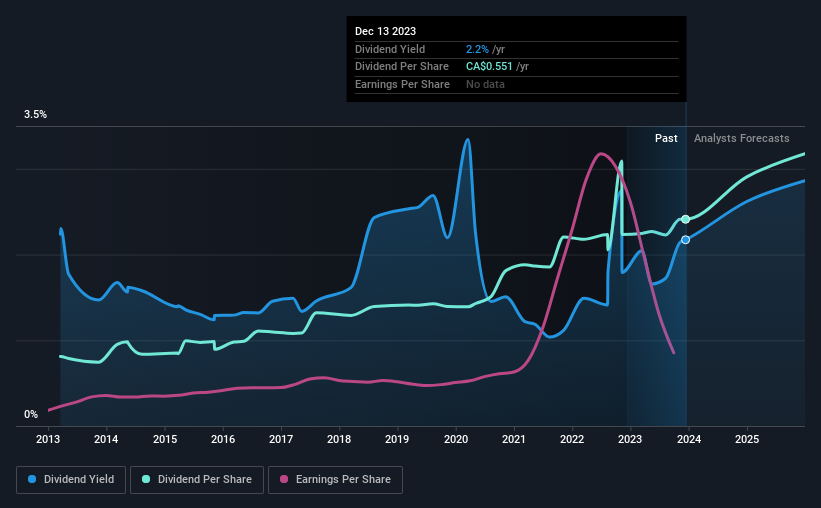Viewport: 821px width, 508px height.
Task: Toggle the Earnings Per Share legend series
Action: click(x=335, y=479)
